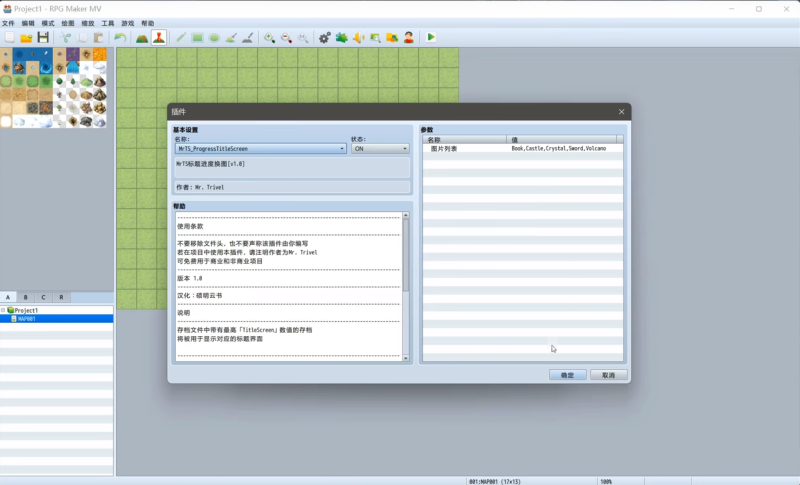Click the Zoom Out magnifier icon
Image resolution: width=800 pixels, height=485 pixels.
click(x=286, y=37)
